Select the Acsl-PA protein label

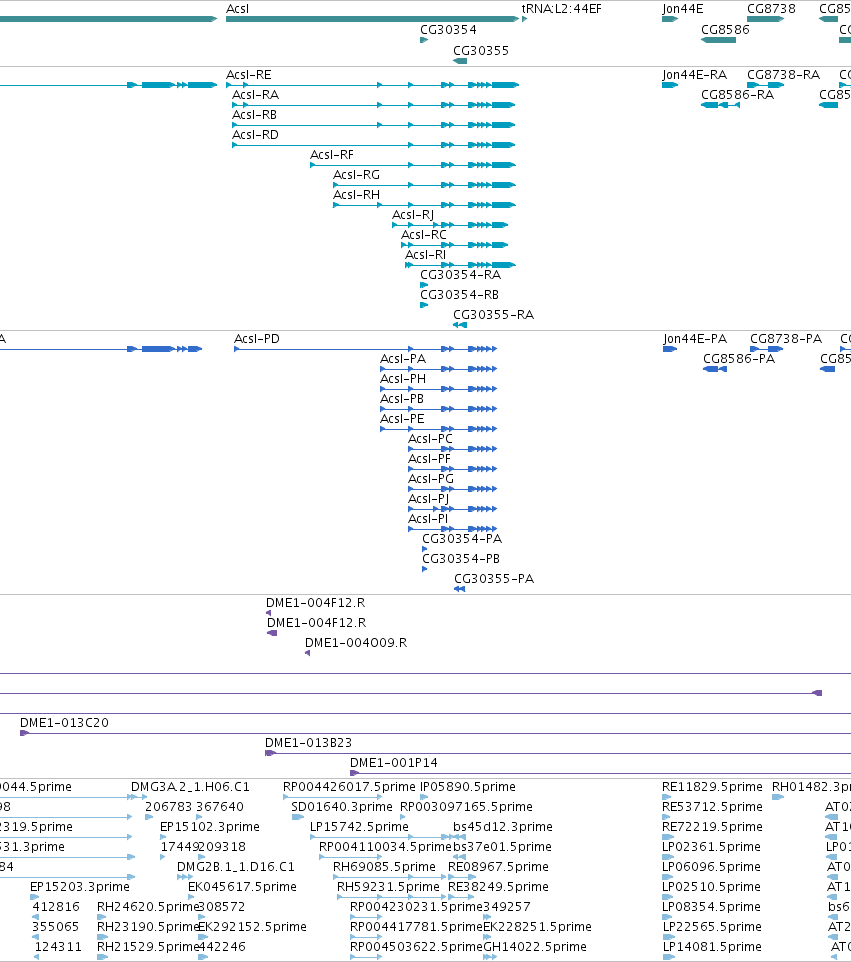click(x=403, y=359)
